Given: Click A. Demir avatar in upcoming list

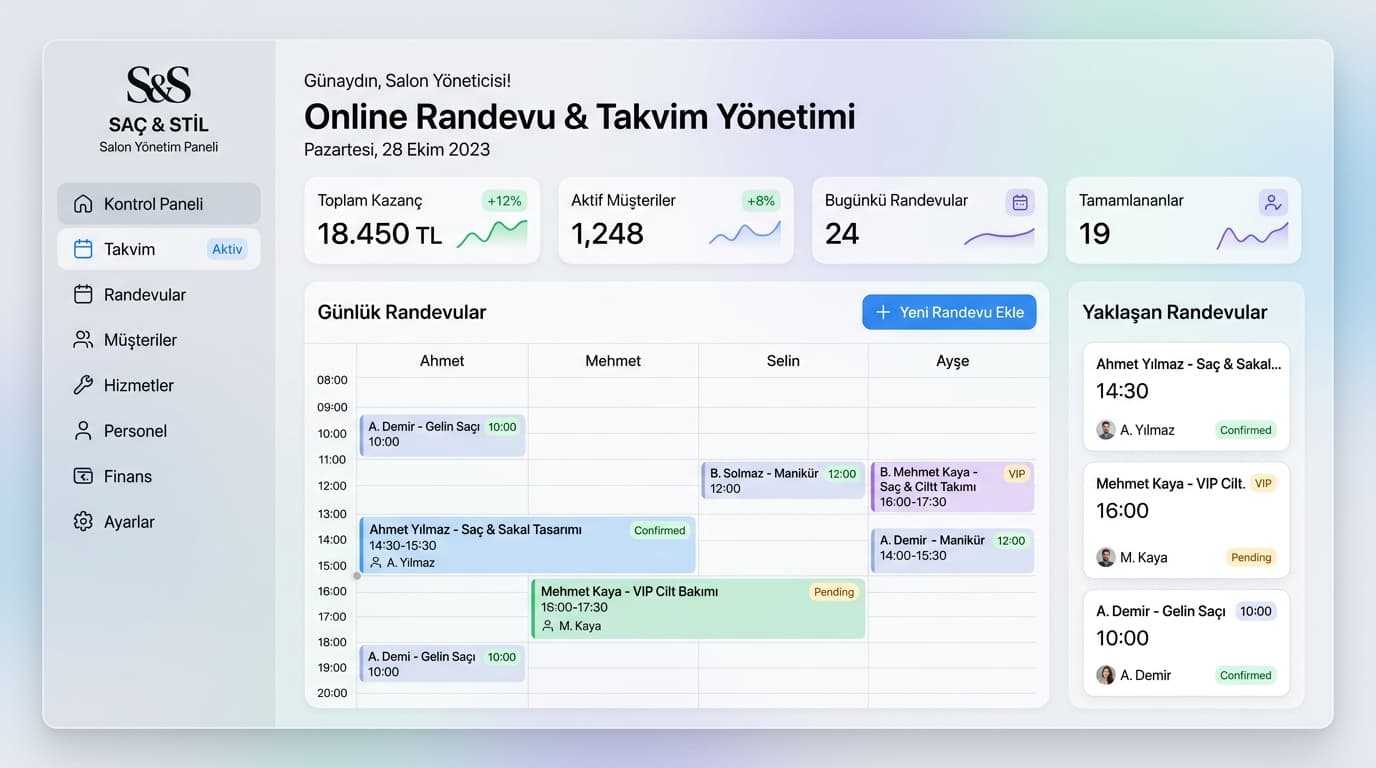Looking at the screenshot, I should click(x=1105, y=675).
